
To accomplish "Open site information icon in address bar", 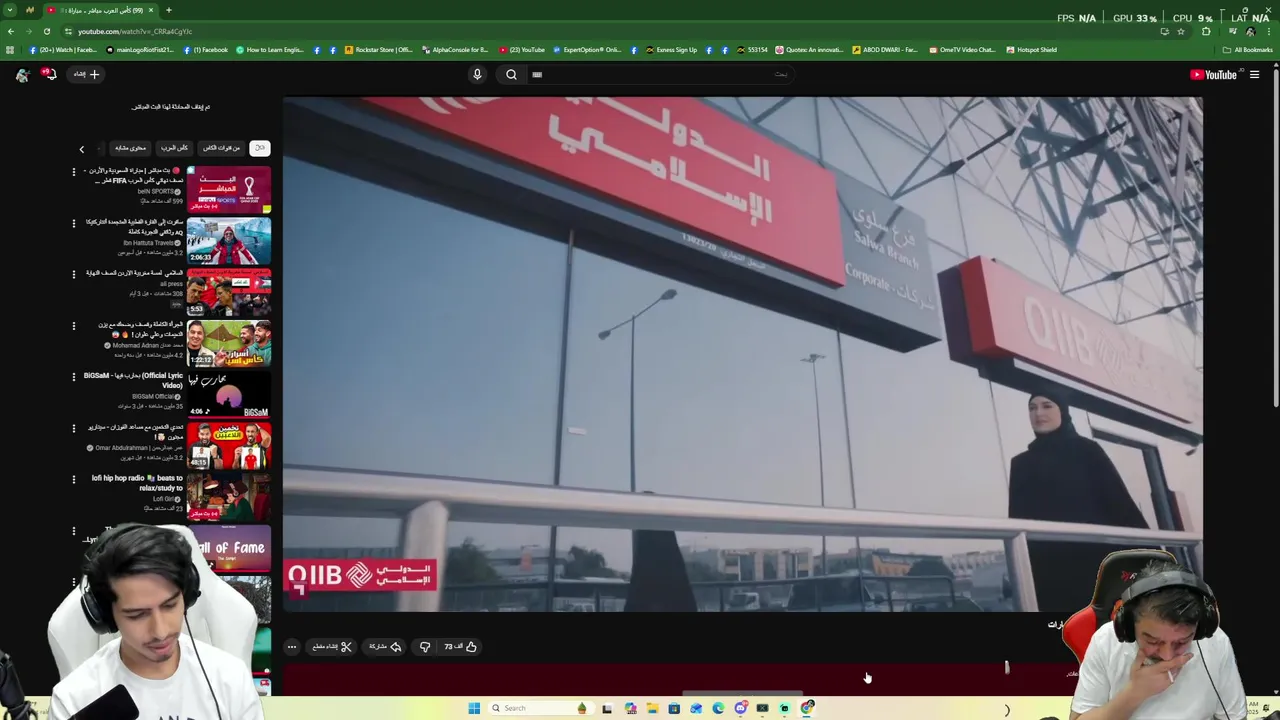I will (68, 31).
